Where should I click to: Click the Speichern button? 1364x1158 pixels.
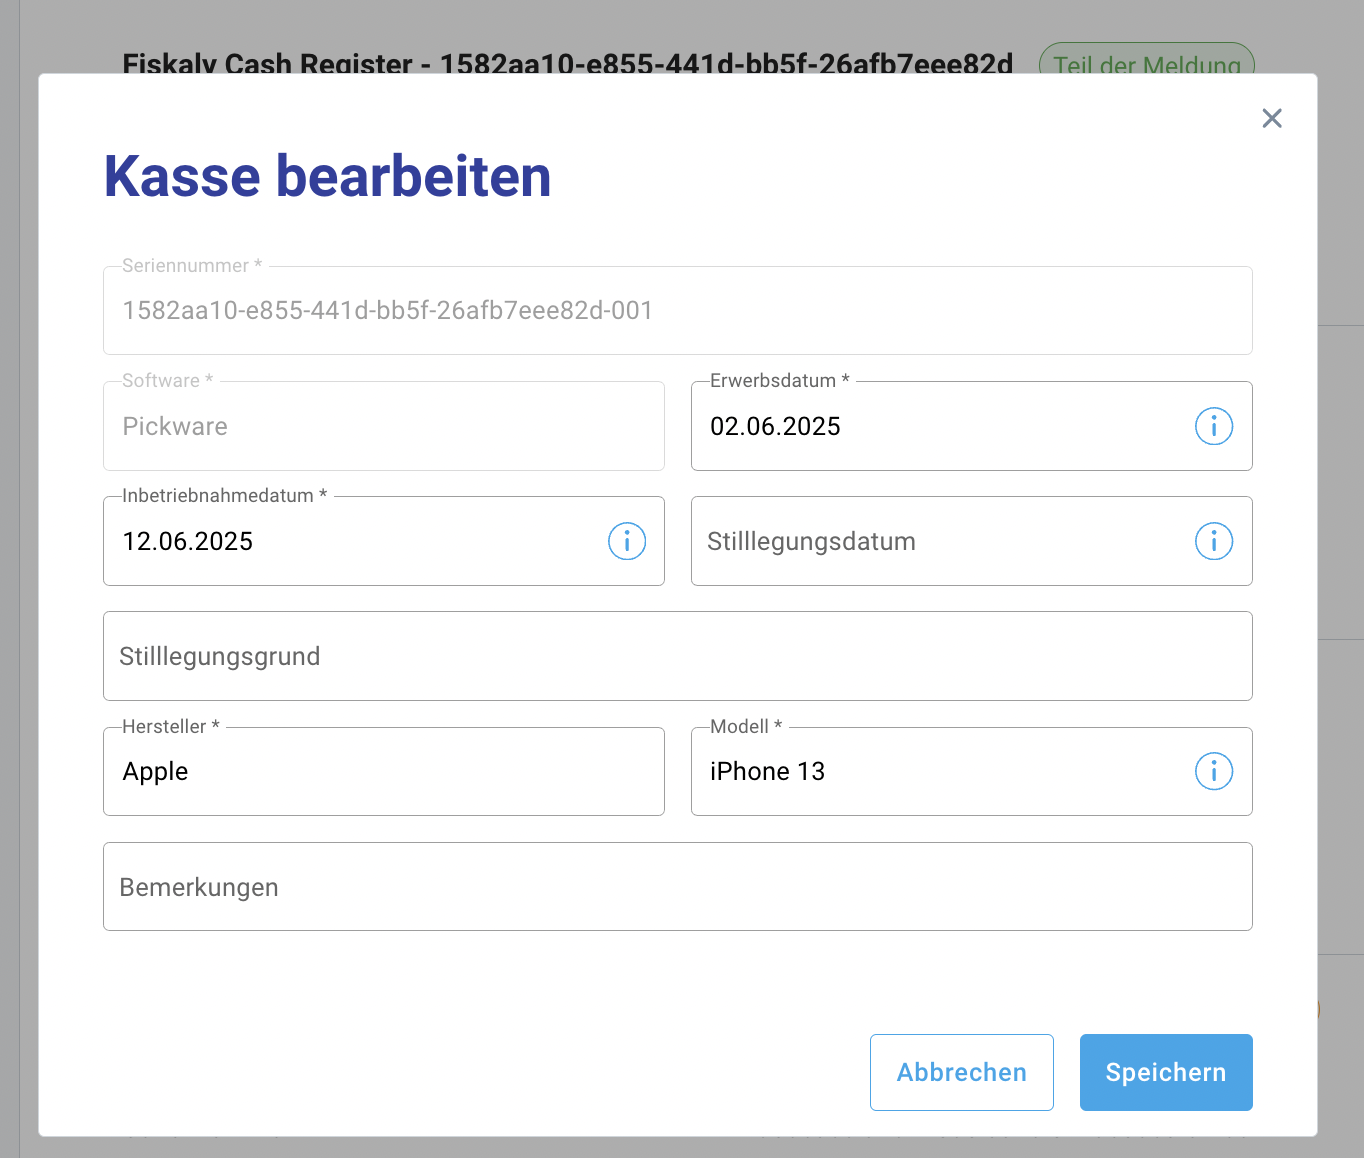pos(1165,1072)
